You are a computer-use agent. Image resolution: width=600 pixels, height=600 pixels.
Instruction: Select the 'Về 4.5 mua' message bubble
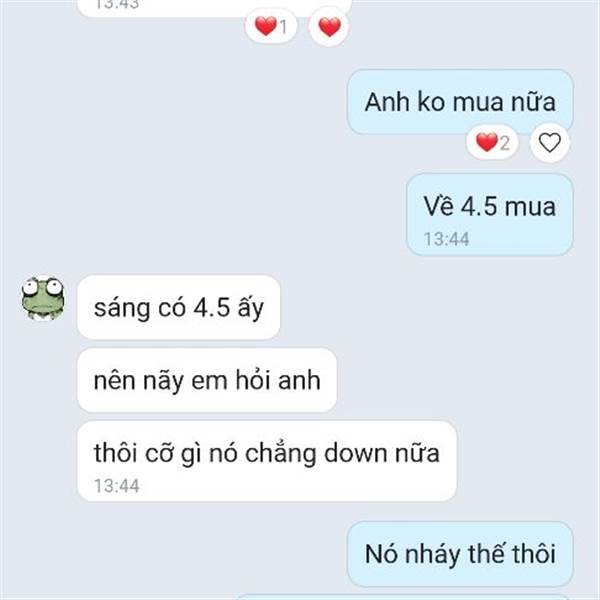489,214
